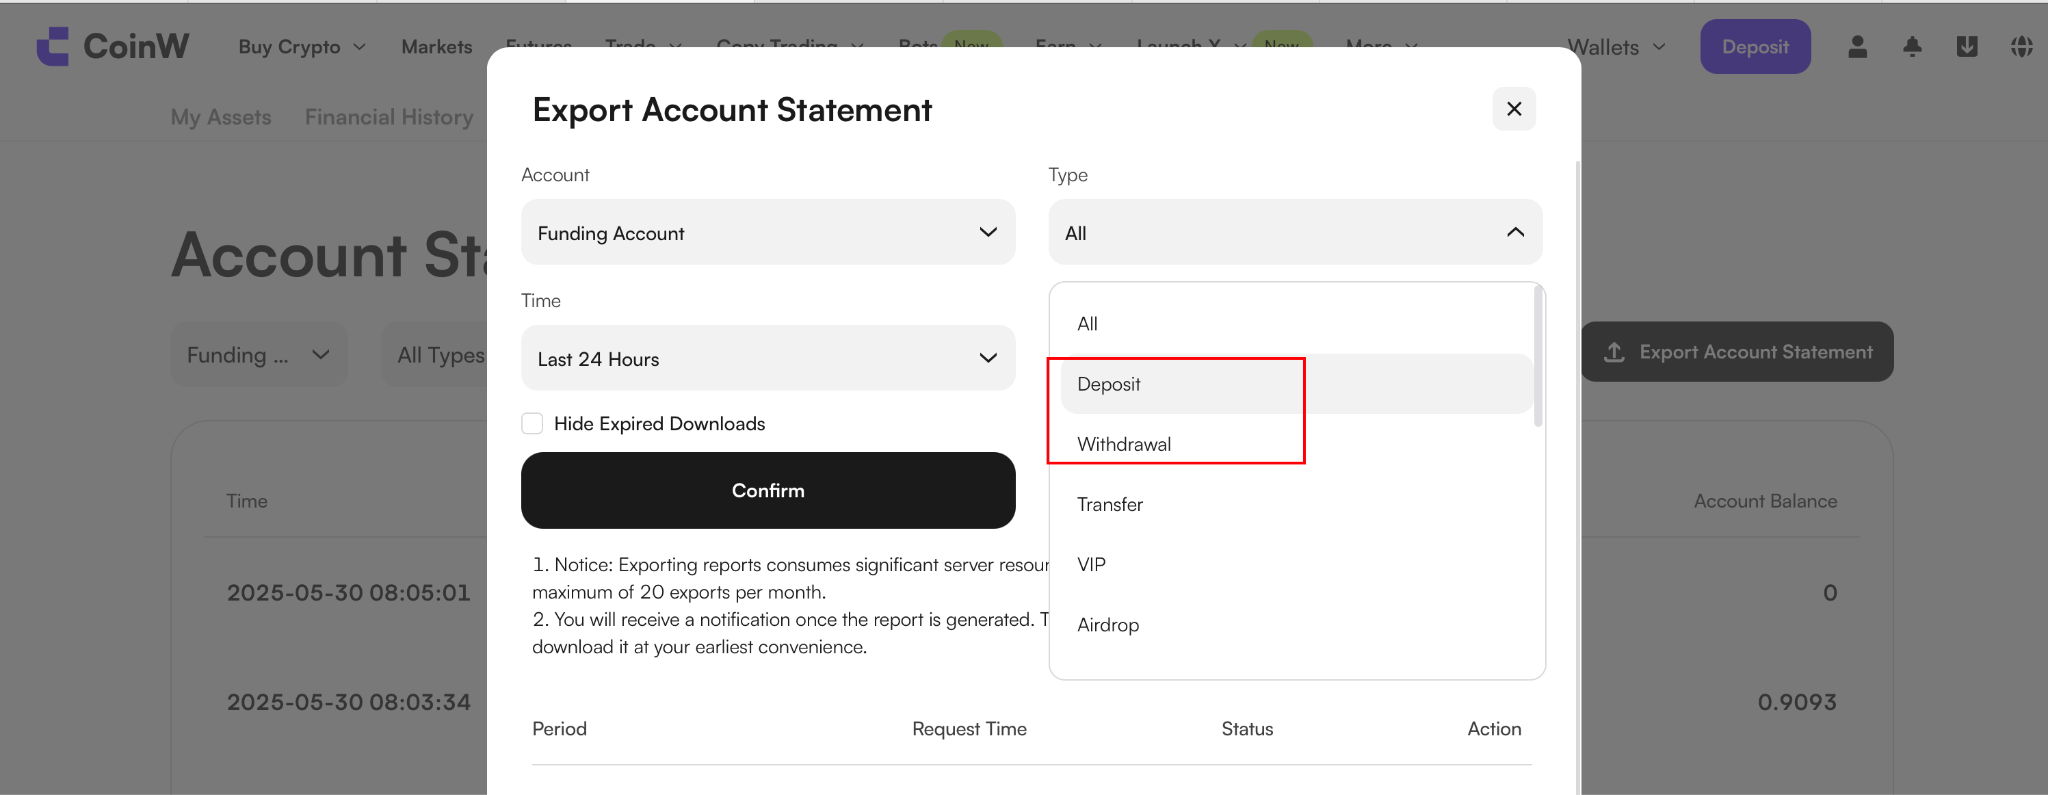Click the dialog's vertical scrollbar
Screen dimensions: 2048x795
pyautogui.click(x=1578, y=478)
